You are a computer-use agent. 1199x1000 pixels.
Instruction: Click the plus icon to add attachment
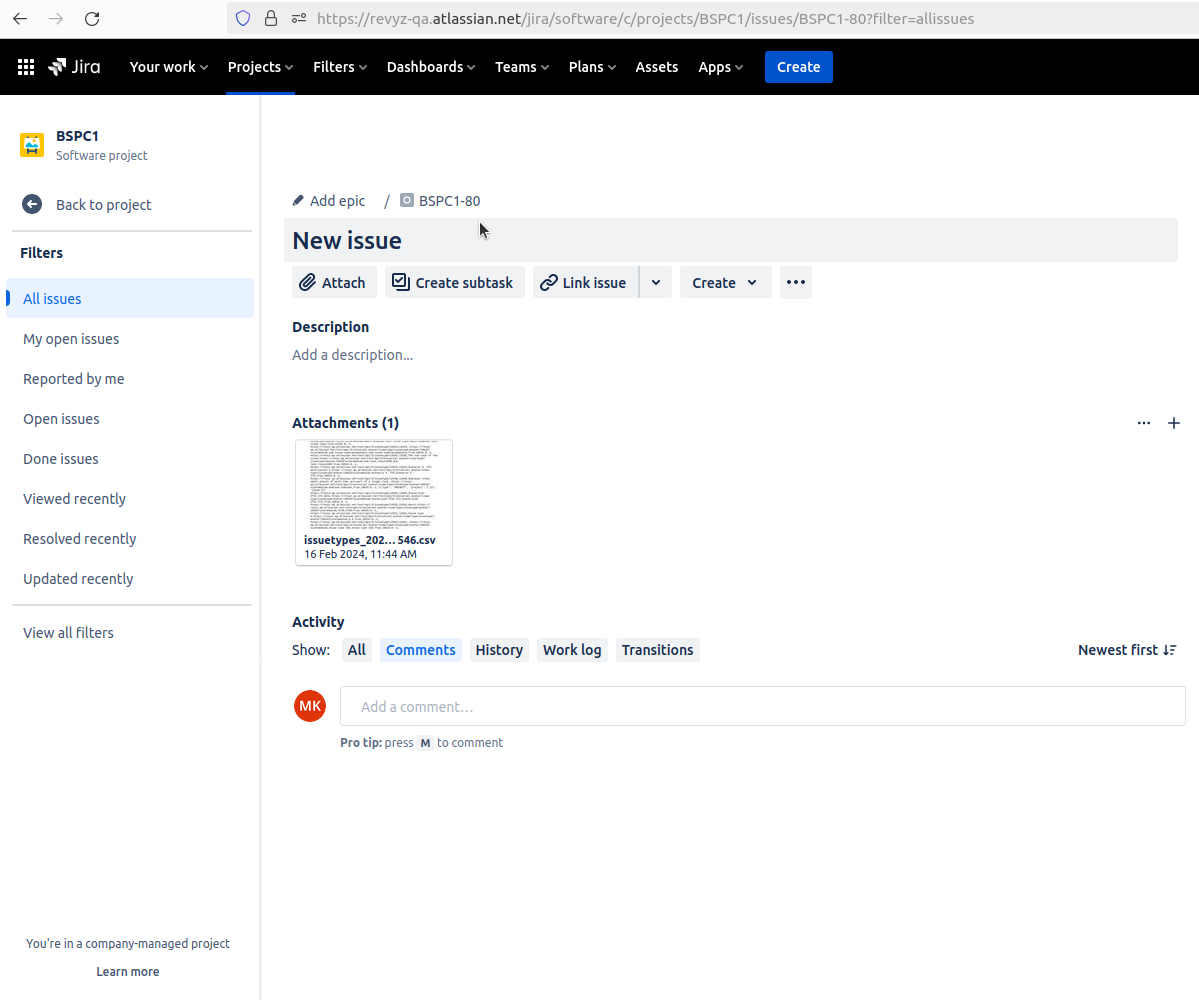click(1174, 423)
